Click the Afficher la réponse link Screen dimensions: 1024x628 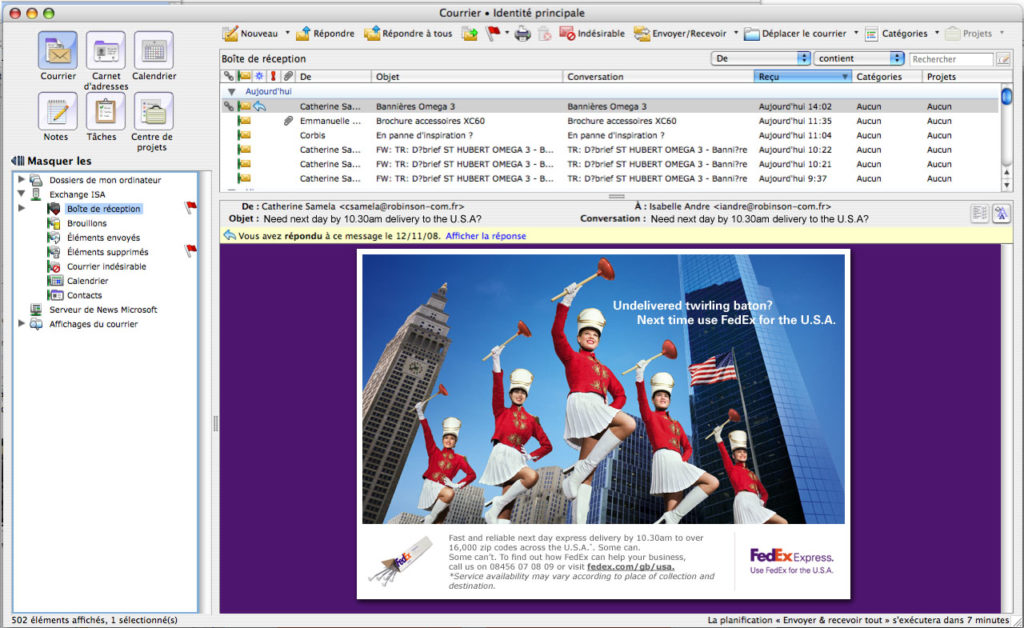(x=486, y=236)
